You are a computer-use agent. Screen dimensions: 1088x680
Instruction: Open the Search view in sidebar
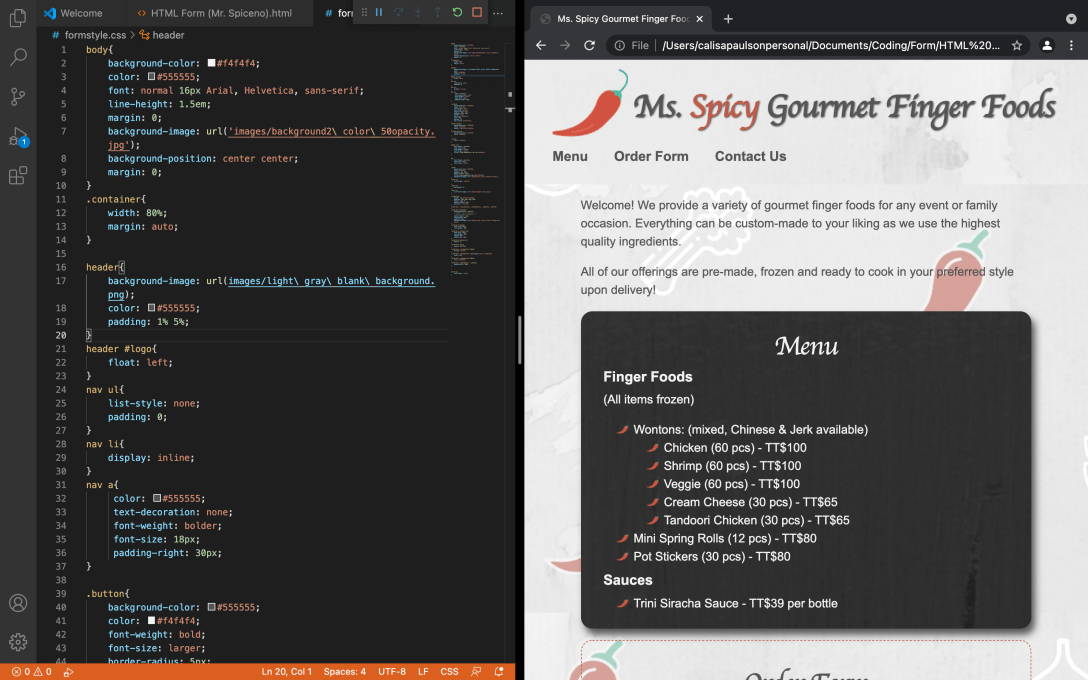(x=18, y=58)
